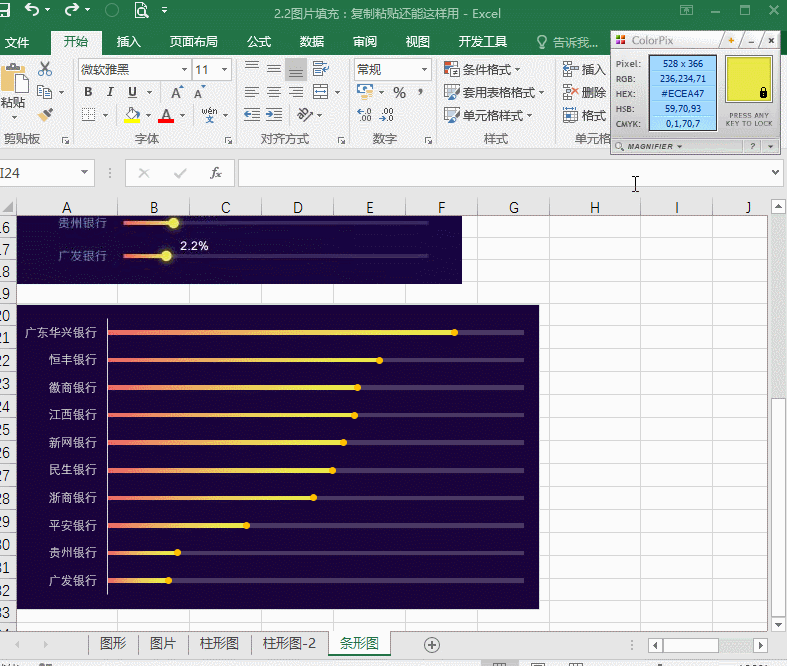The image size is (787, 666).
Task: Align cell text left
Action: (x=252, y=92)
